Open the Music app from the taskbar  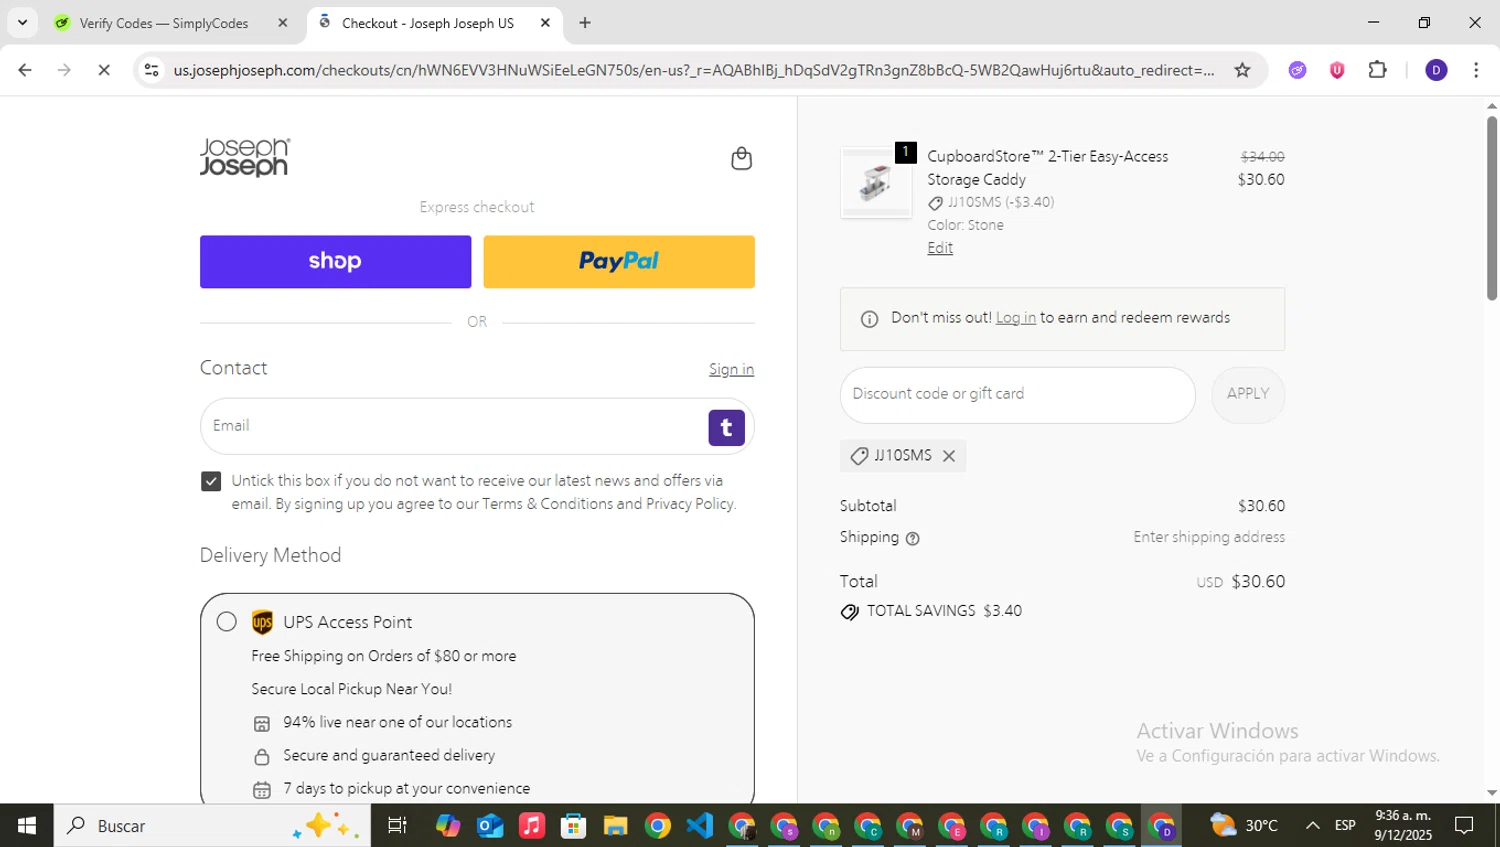[x=532, y=825]
